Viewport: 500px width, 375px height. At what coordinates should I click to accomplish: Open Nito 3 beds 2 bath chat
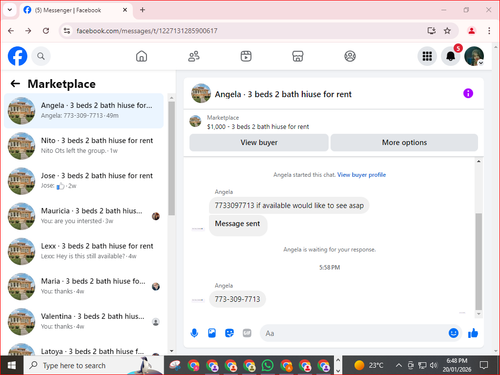(x=84, y=146)
